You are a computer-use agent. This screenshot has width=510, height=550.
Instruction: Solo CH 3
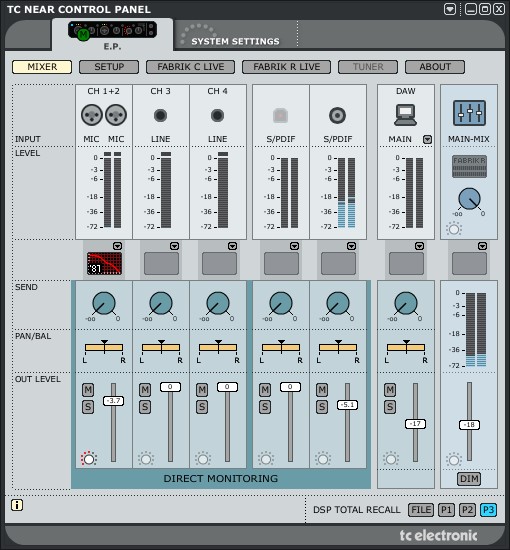point(145,407)
